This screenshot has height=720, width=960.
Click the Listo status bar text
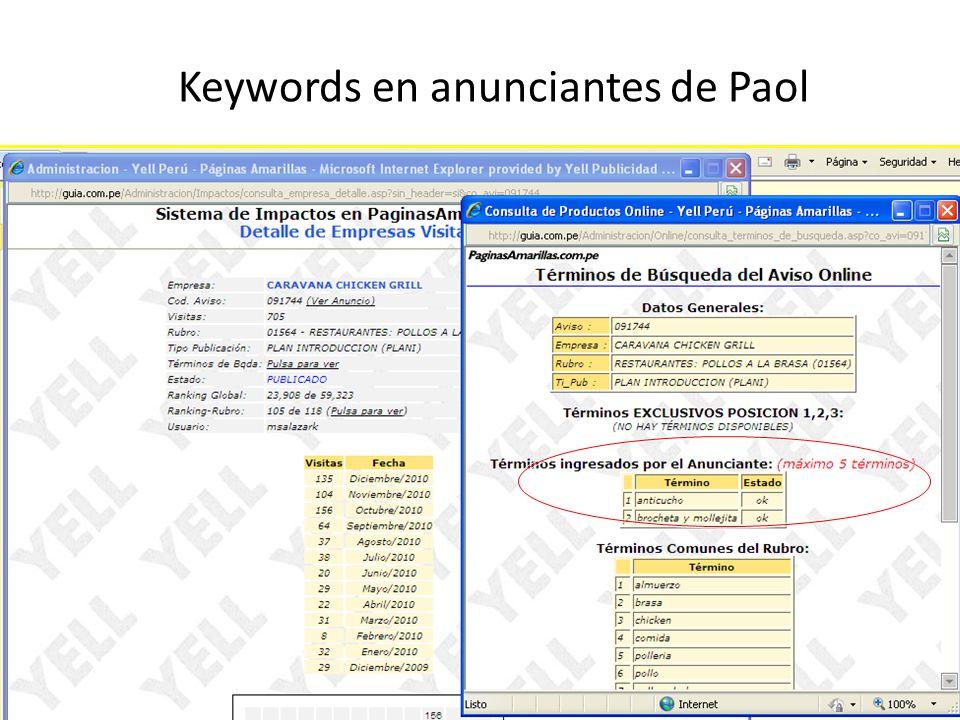(x=476, y=705)
